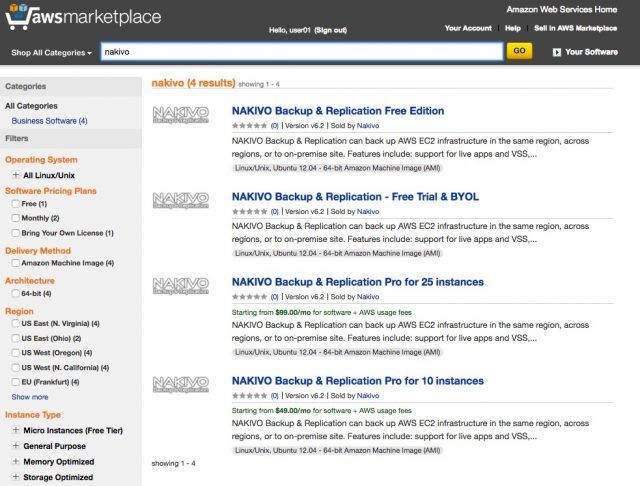This screenshot has height=486, width=640.
Task: Open NAKIVO Pro for 25 instances
Action: click(358, 282)
